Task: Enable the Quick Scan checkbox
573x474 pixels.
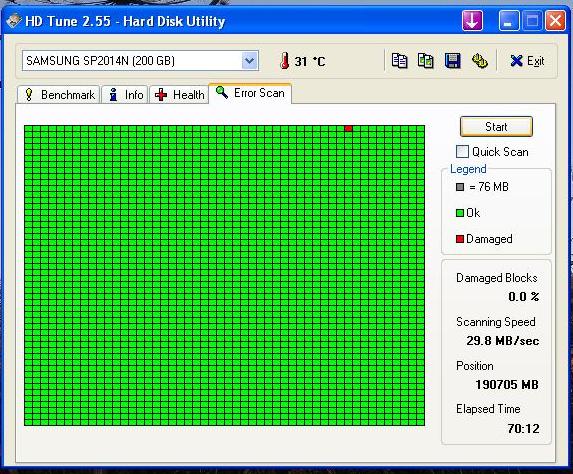Action: [462, 151]
